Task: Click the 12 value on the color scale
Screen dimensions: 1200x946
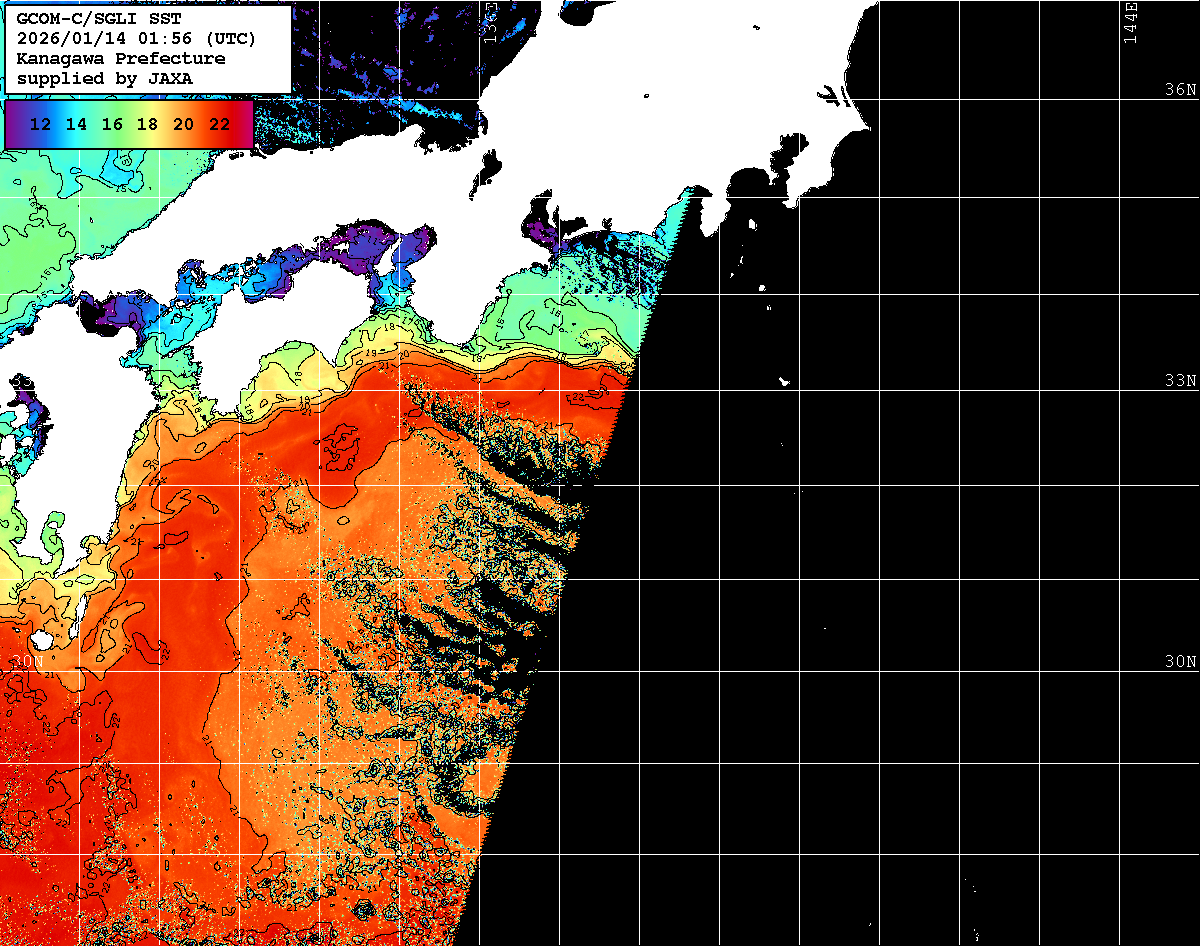Action: click(41, 125)
